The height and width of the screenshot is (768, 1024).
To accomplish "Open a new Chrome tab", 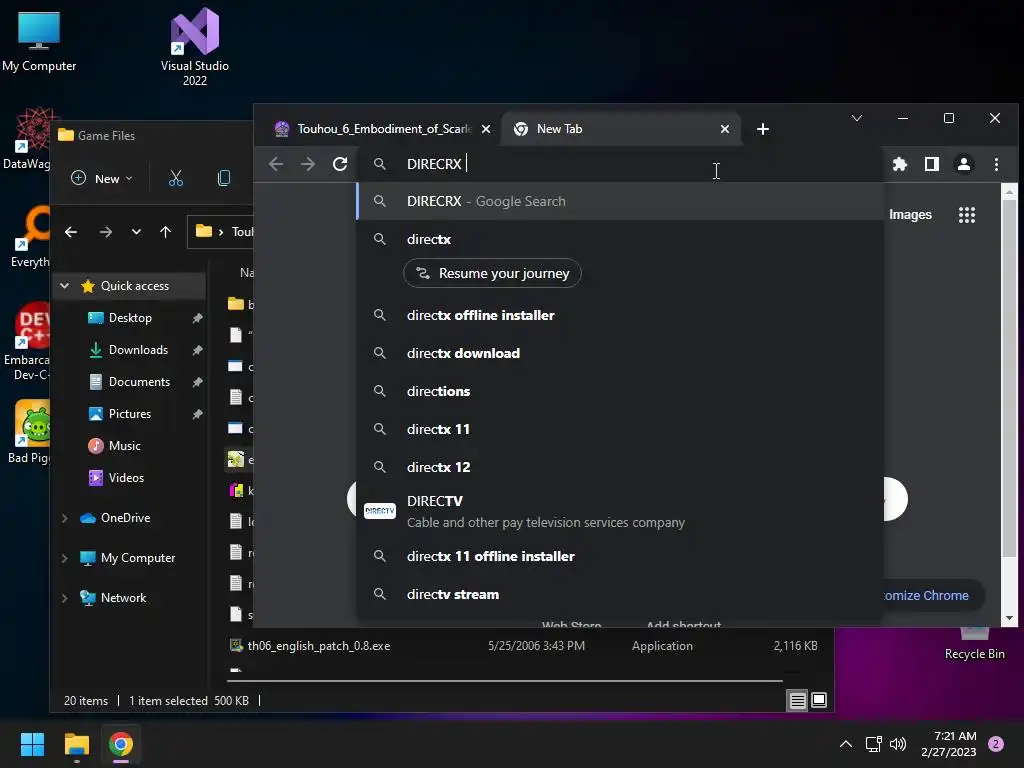I will [x=762, y=129].
